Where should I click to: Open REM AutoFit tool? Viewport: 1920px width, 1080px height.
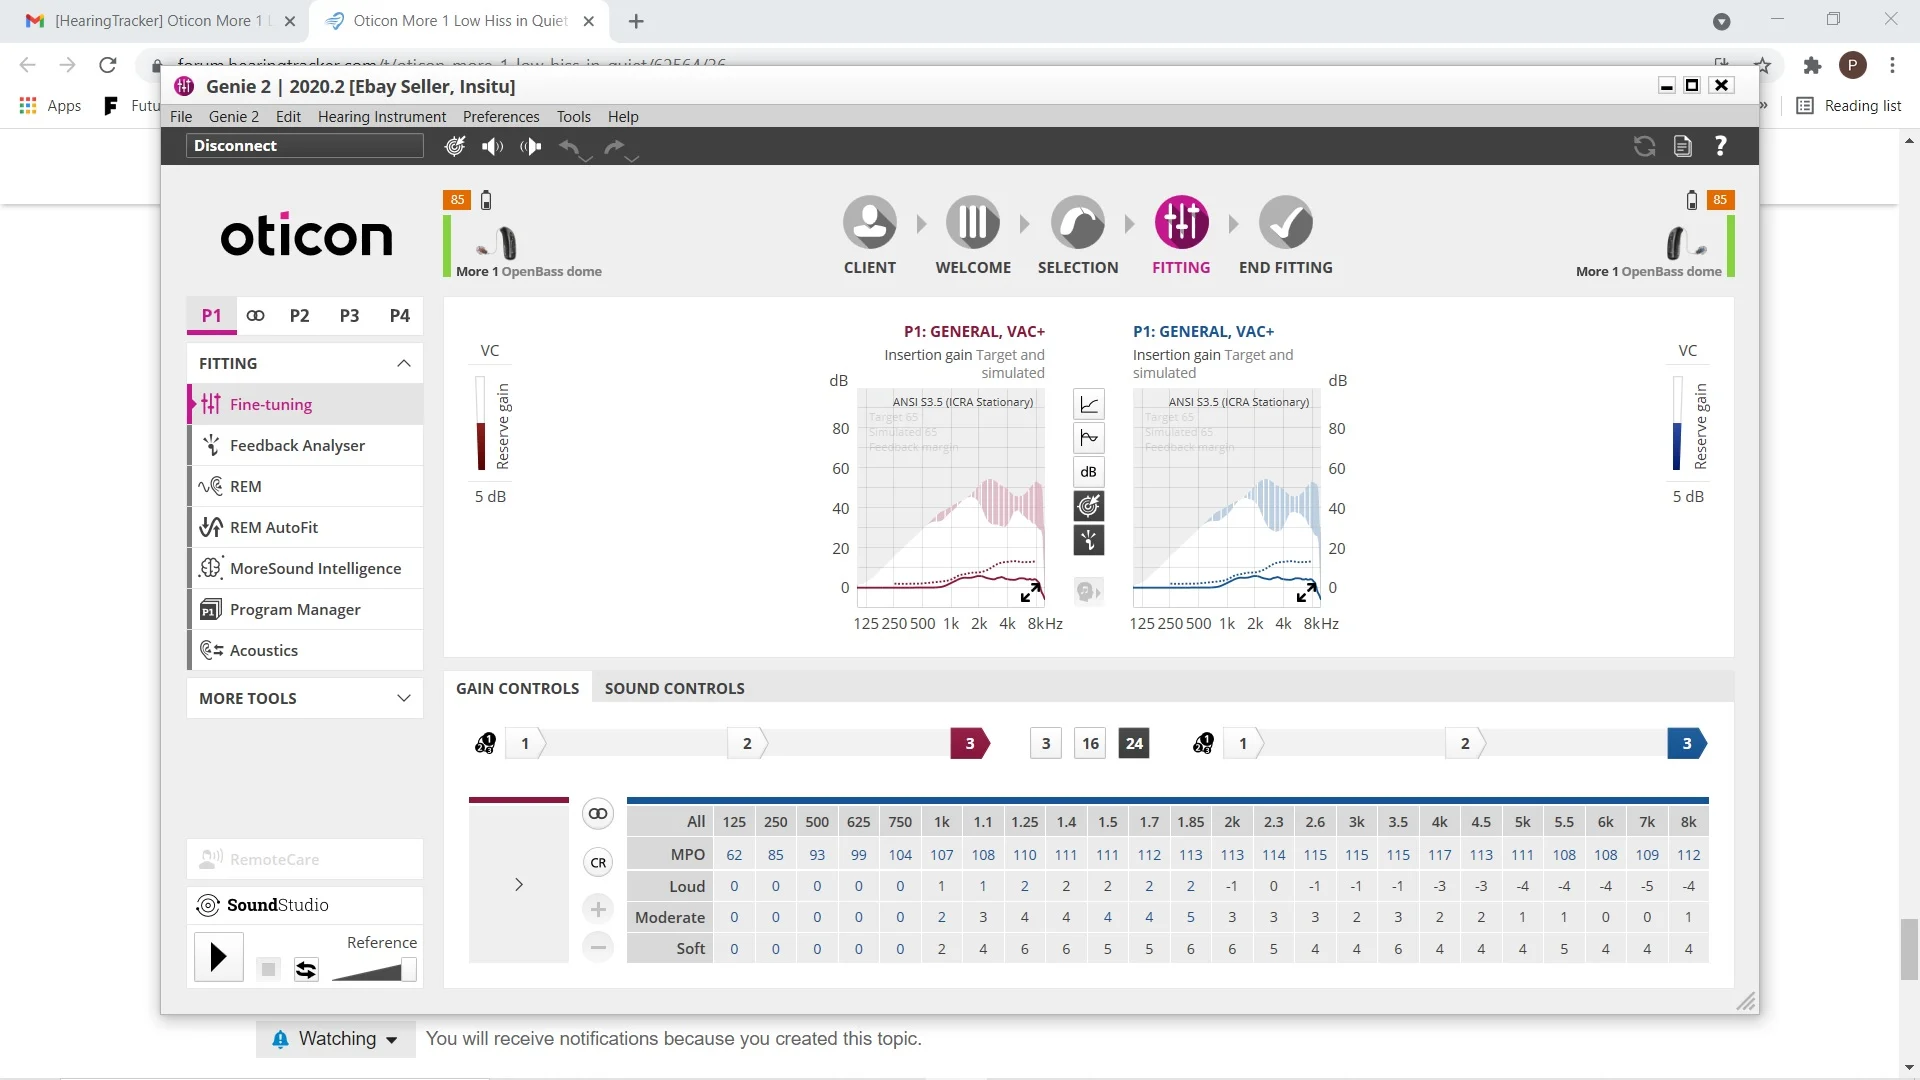(305, 528)
